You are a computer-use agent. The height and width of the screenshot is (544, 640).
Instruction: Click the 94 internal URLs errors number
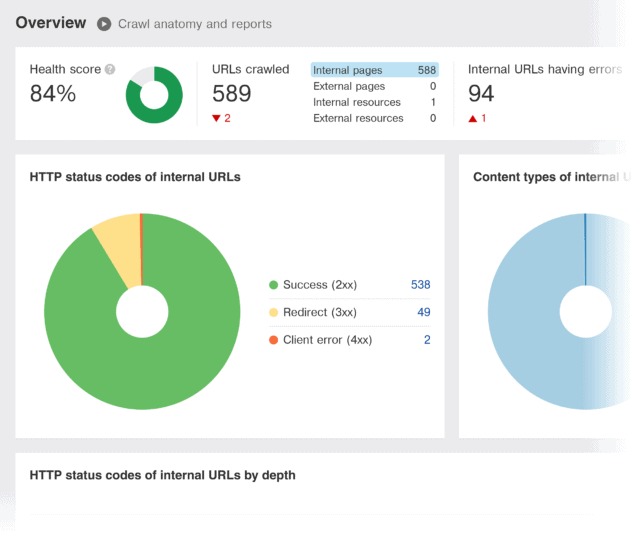(x=481, y=93)
